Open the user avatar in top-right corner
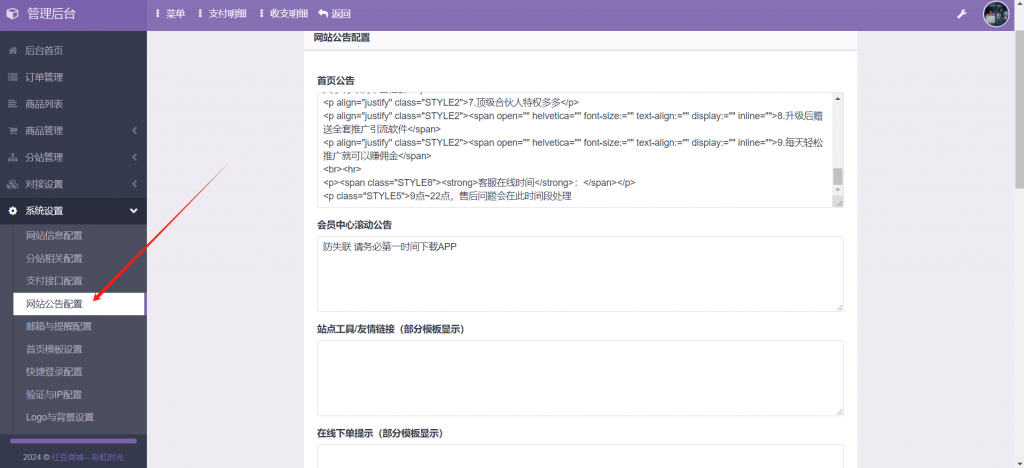This screenshot has height=468, width=1024. [996, 14]
